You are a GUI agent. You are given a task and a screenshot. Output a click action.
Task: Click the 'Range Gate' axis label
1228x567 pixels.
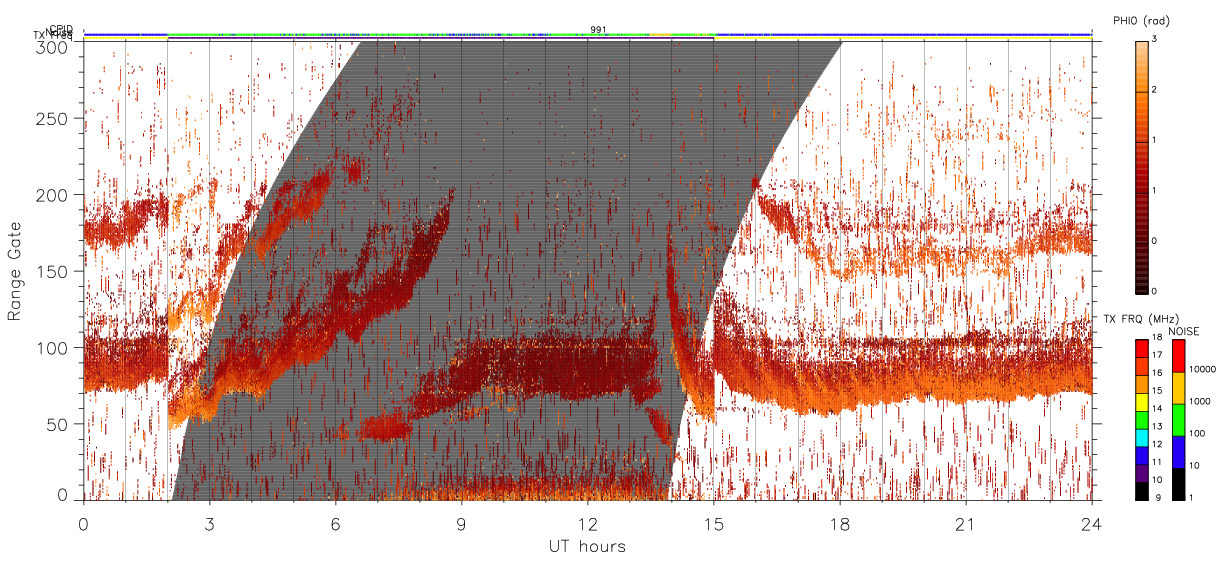15,271
